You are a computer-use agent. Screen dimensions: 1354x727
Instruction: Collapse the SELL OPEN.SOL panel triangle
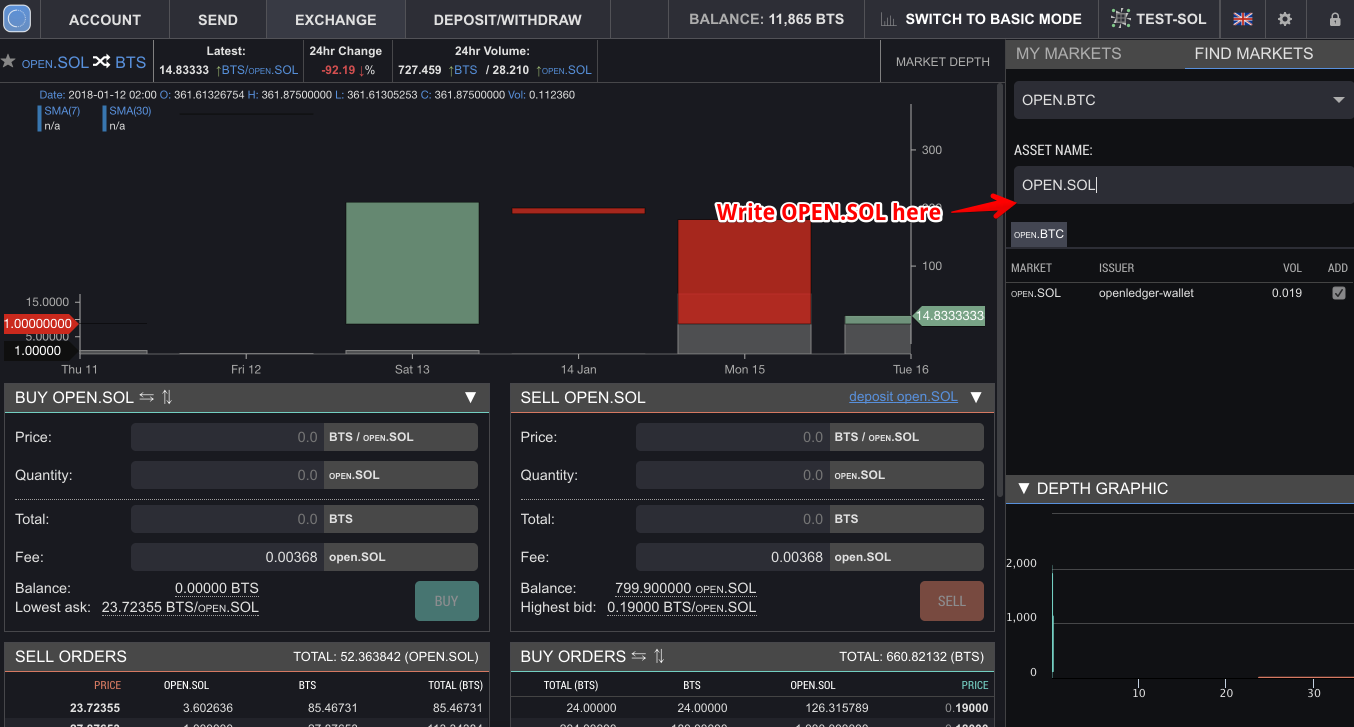pyautogui.click(x=976, y=397)
